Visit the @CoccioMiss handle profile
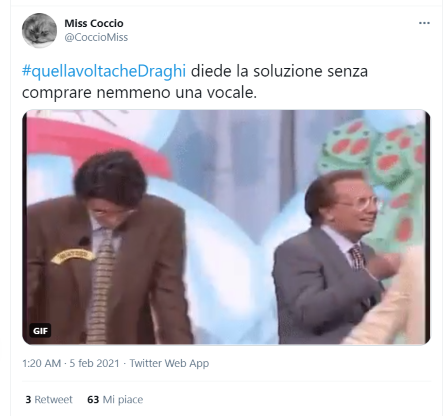 coord(96,37)
